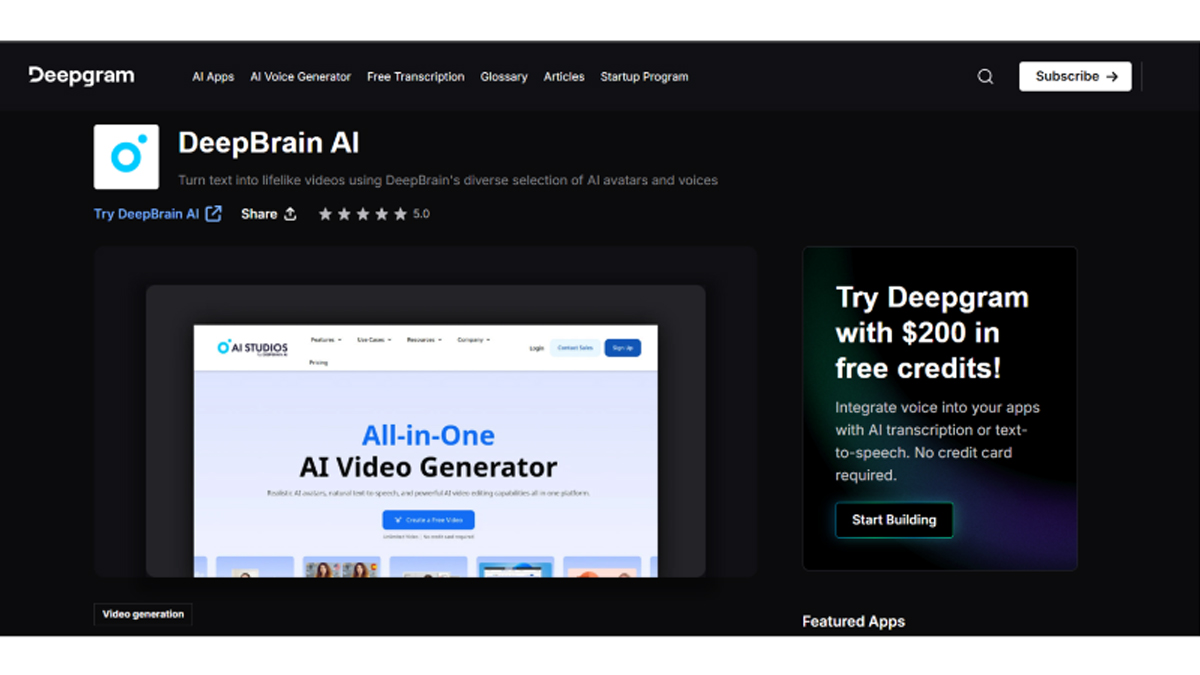This screenshot has width=1200, height=675.
Task: Click the DeepBrain AI app logo
Action: pos(126,157)
